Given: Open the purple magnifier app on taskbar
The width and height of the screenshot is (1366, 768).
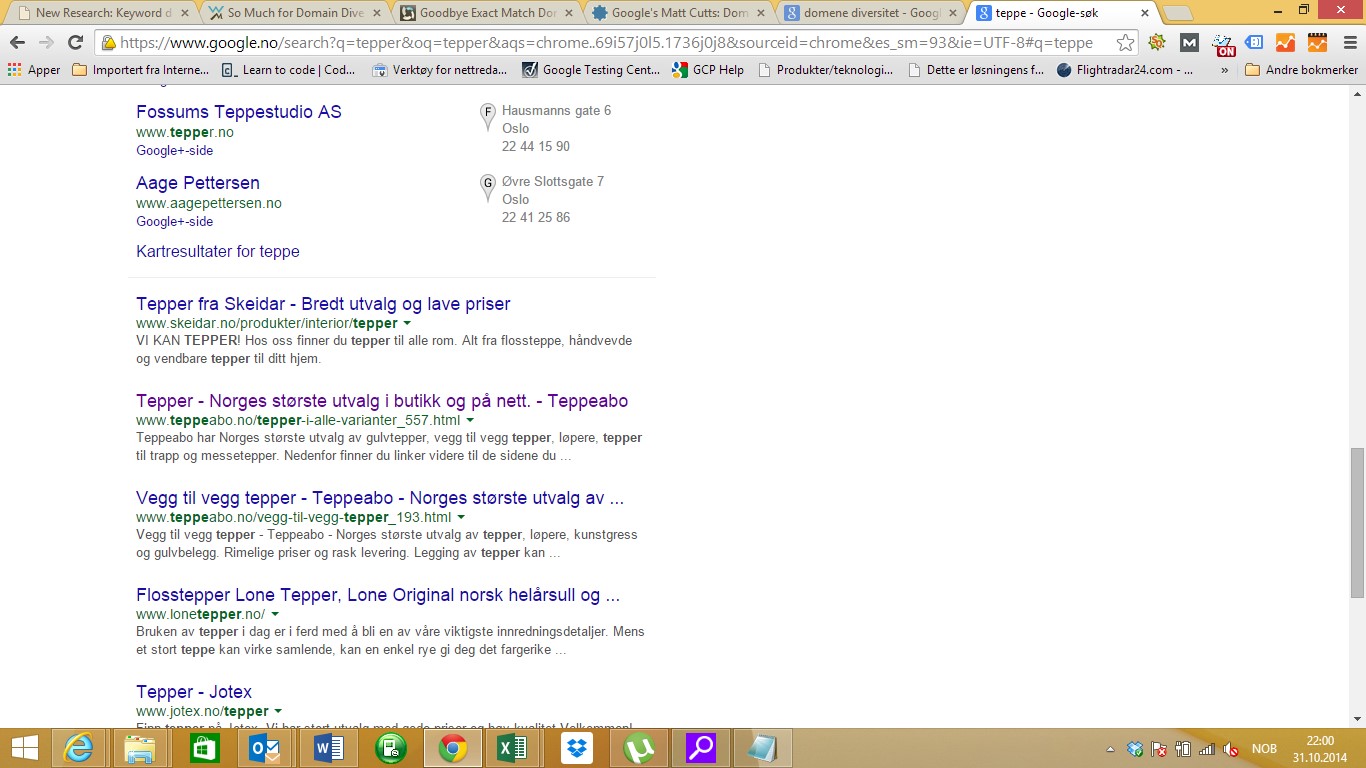Looking at the screenshot, I should tap(699, 748).
